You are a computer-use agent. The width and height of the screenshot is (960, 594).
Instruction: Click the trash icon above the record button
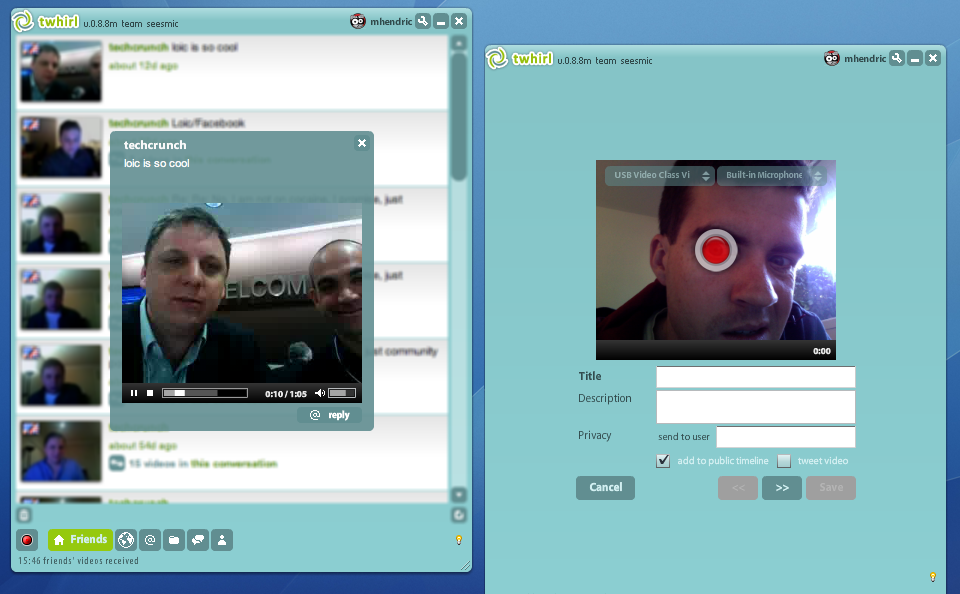tap(24, 515)
